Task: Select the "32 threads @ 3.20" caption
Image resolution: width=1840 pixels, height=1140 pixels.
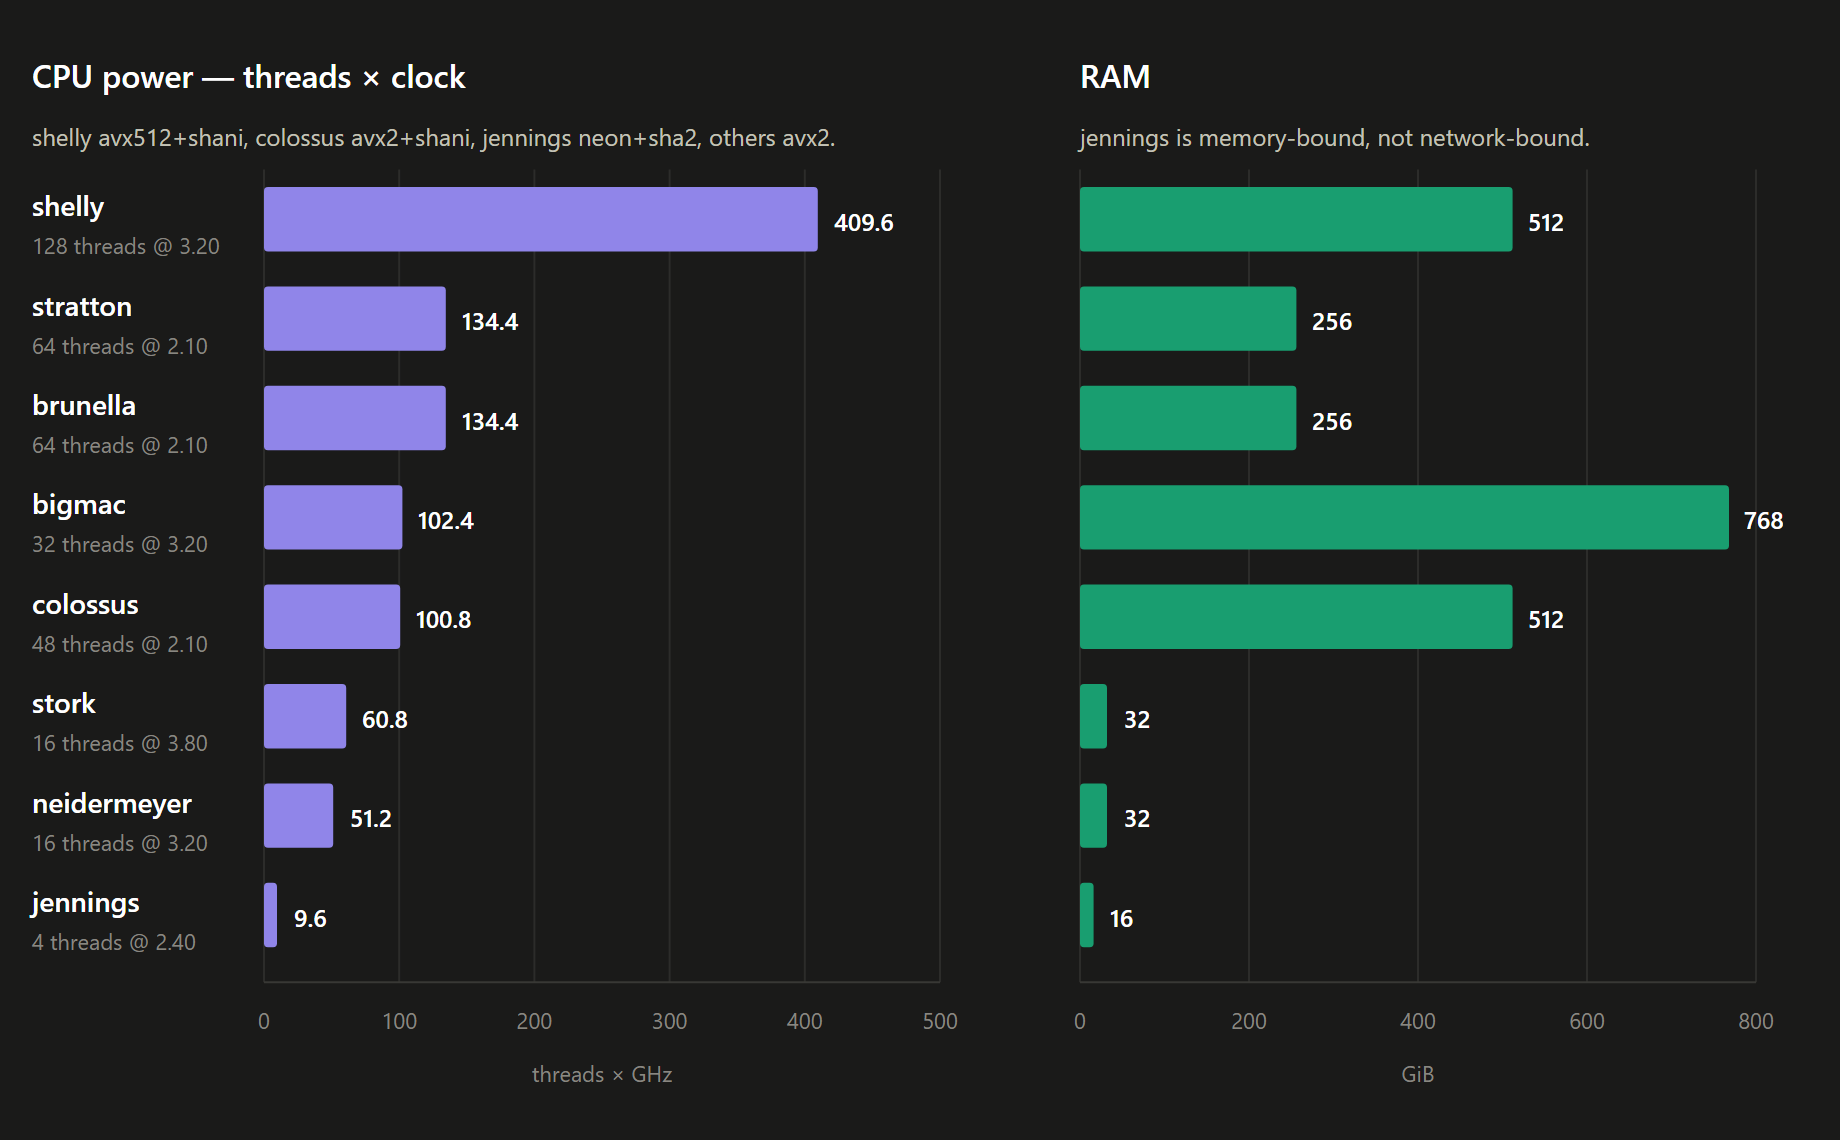Action: 120,545
